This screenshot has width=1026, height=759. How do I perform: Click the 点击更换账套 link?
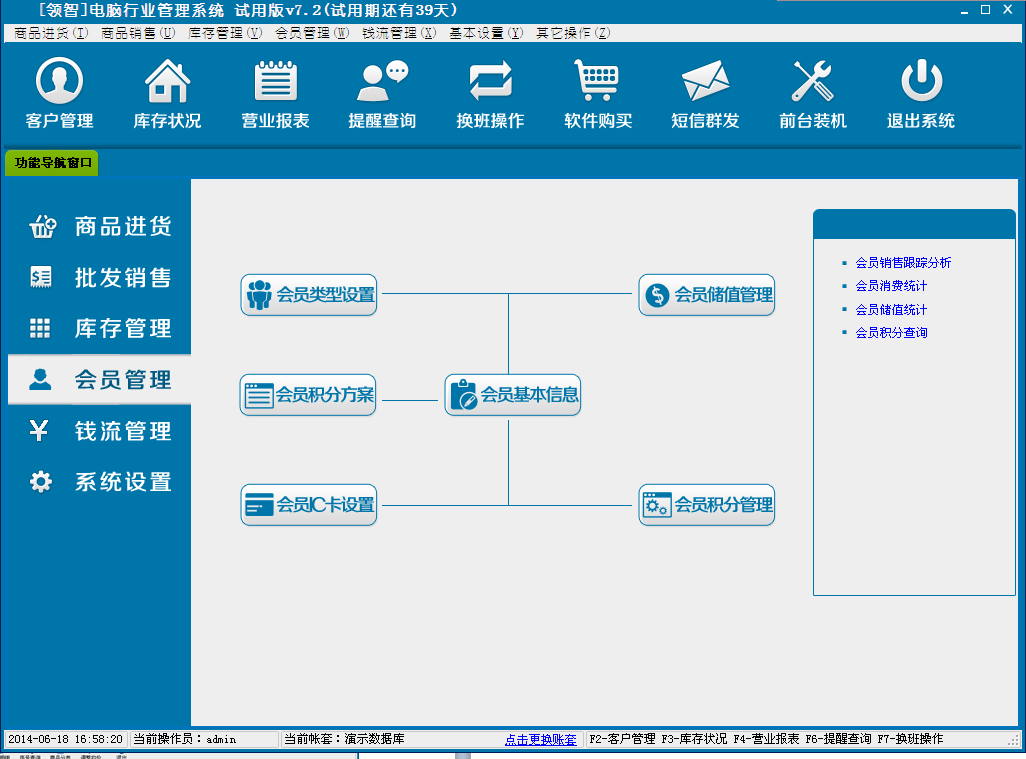(540, 740)
